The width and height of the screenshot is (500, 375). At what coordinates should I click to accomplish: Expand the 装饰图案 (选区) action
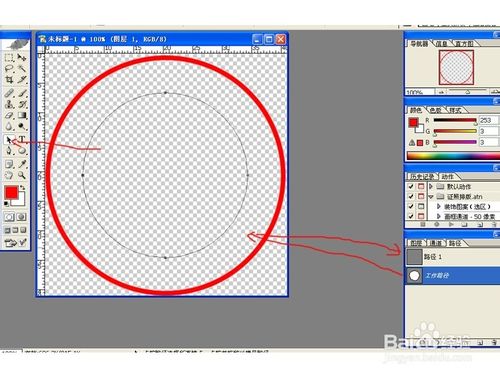click(439, 207)
